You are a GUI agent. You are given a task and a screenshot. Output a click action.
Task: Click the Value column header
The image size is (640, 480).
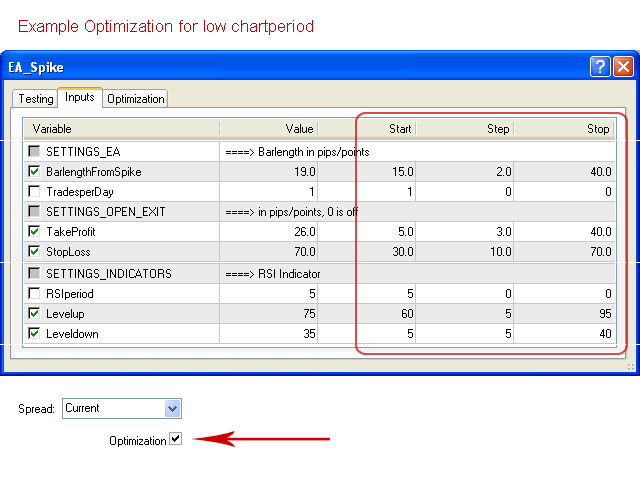point(268,129)
